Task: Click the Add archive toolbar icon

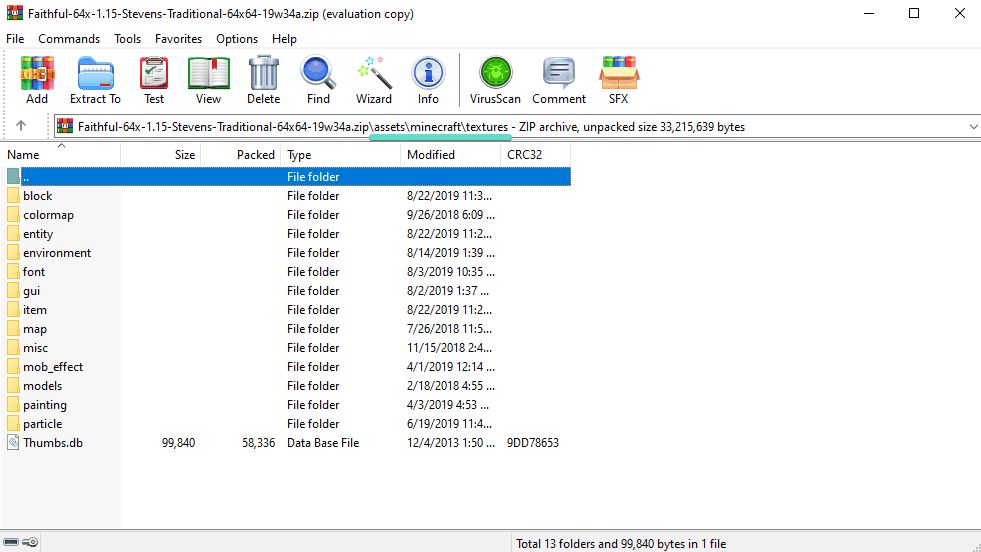Action: [37, 74]
